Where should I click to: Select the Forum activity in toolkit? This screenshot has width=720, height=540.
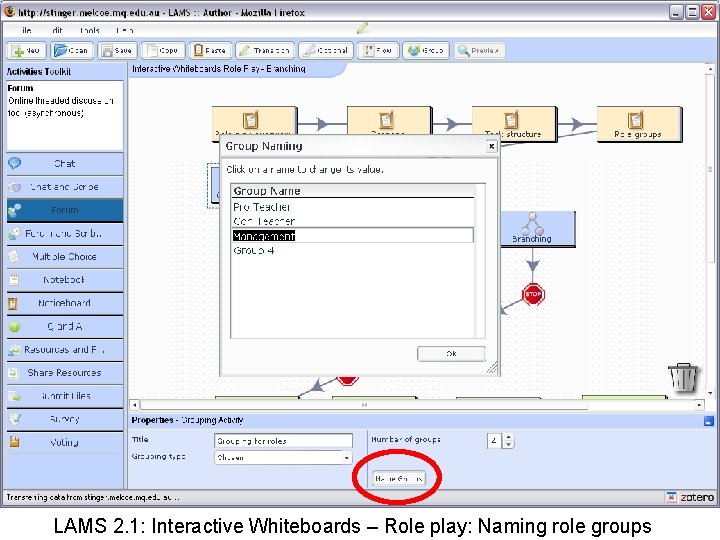(65, 210)
